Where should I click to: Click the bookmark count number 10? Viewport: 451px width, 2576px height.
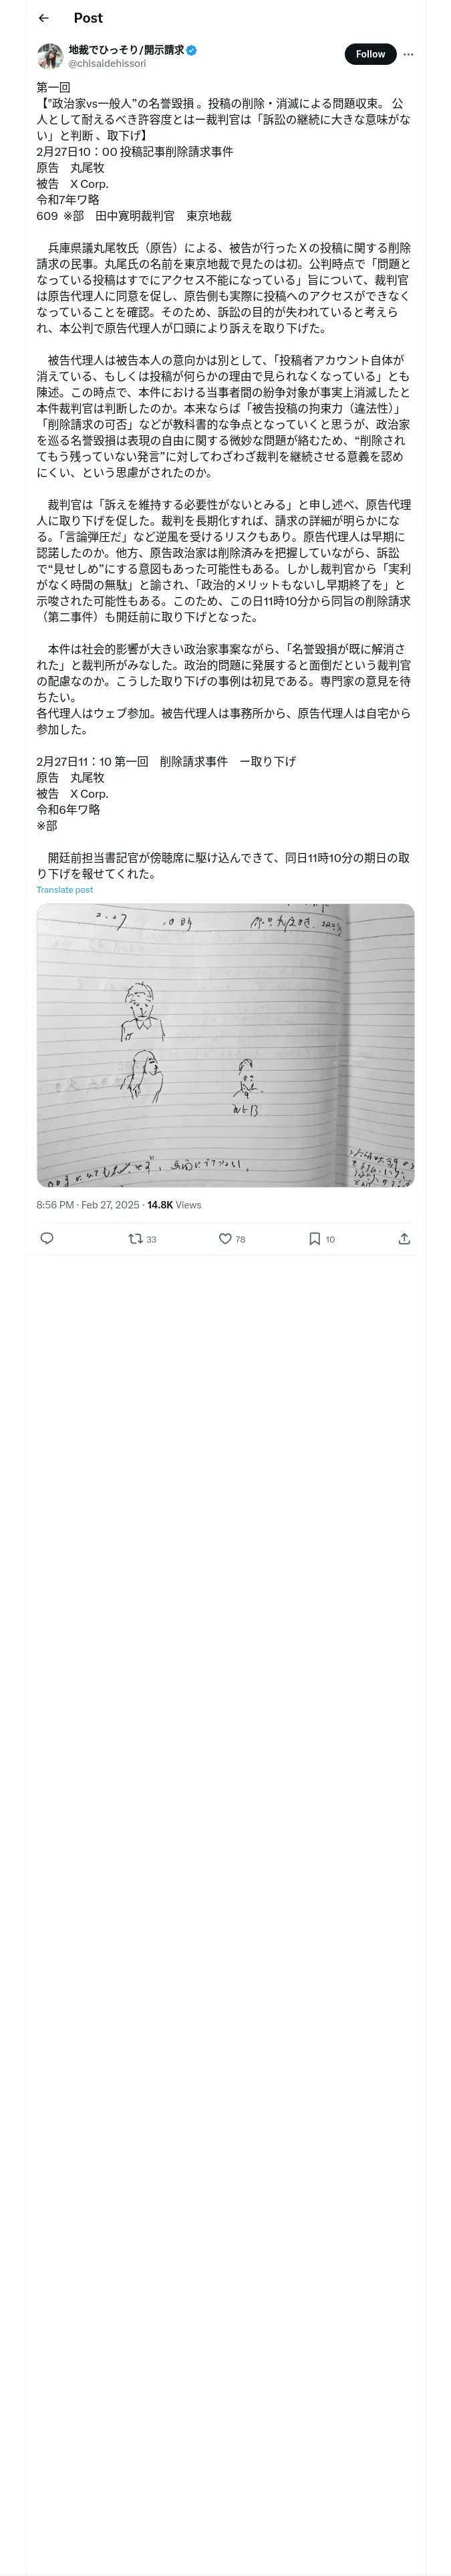pos(330,1239)
